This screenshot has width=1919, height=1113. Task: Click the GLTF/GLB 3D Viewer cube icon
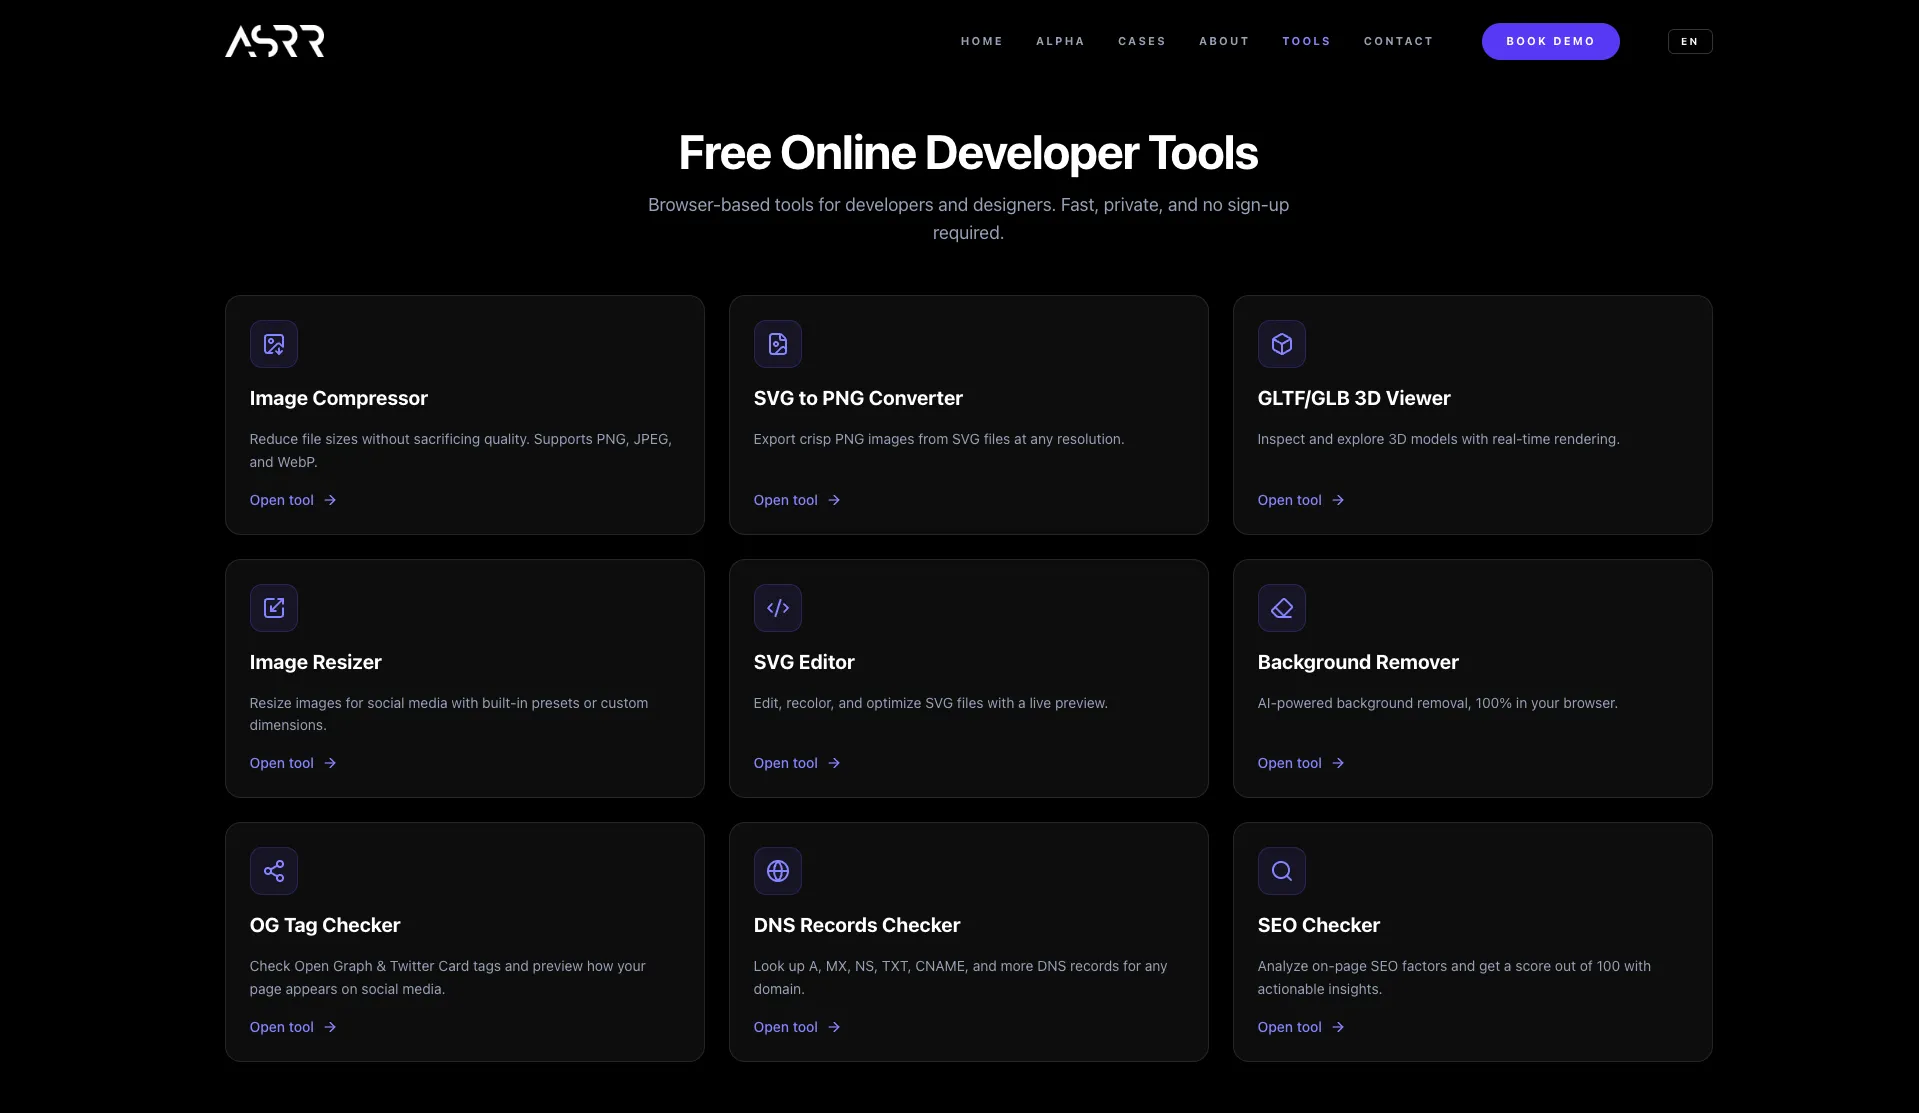1282,344
